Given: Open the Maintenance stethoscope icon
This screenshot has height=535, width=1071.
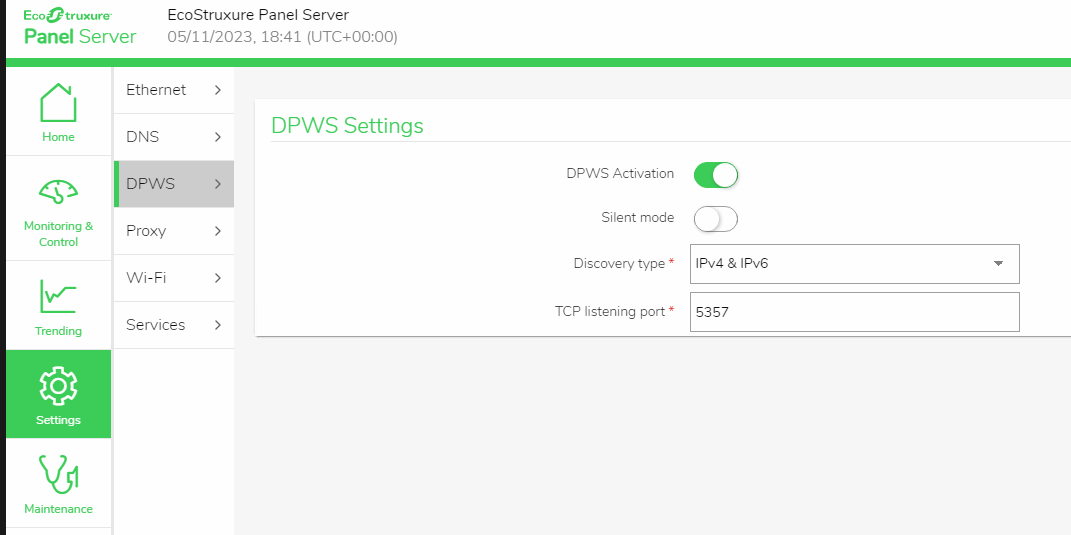Looking at the screenshot, I should [x=58, y=474].
